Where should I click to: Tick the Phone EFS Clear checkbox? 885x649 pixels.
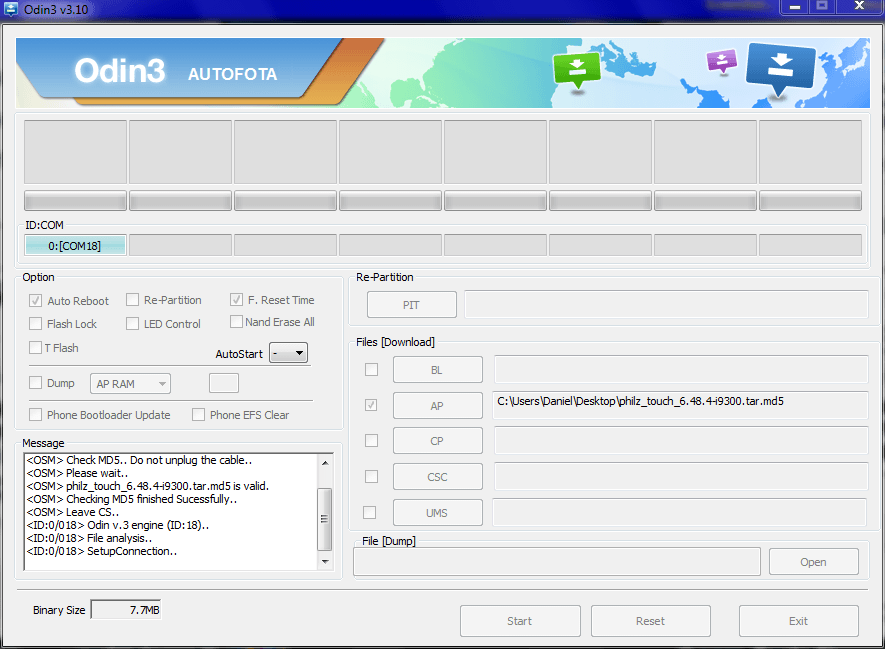tap(198, 415)
